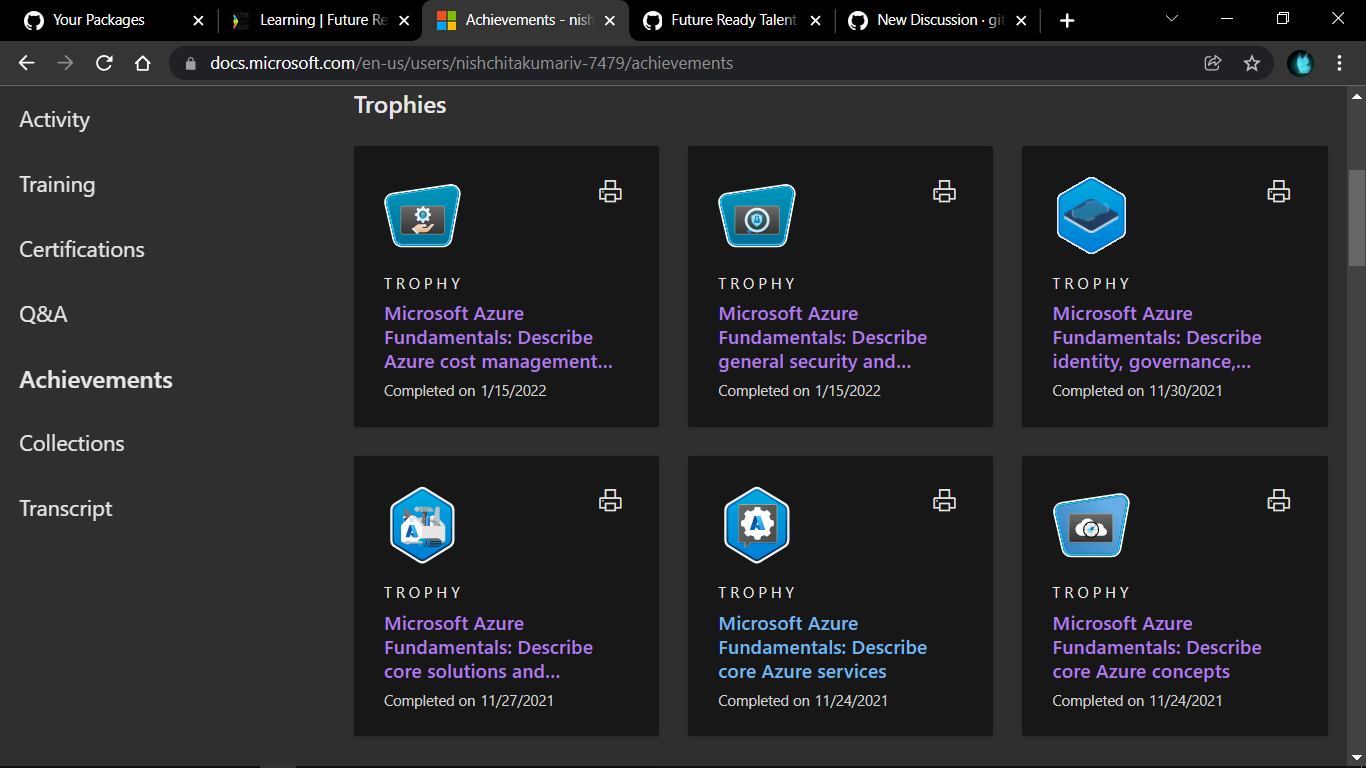The width and height of the screenshot is (1366, 768).
Task: Click 'Completed on 11/30/2021' text
Action: pos(1137,391)
